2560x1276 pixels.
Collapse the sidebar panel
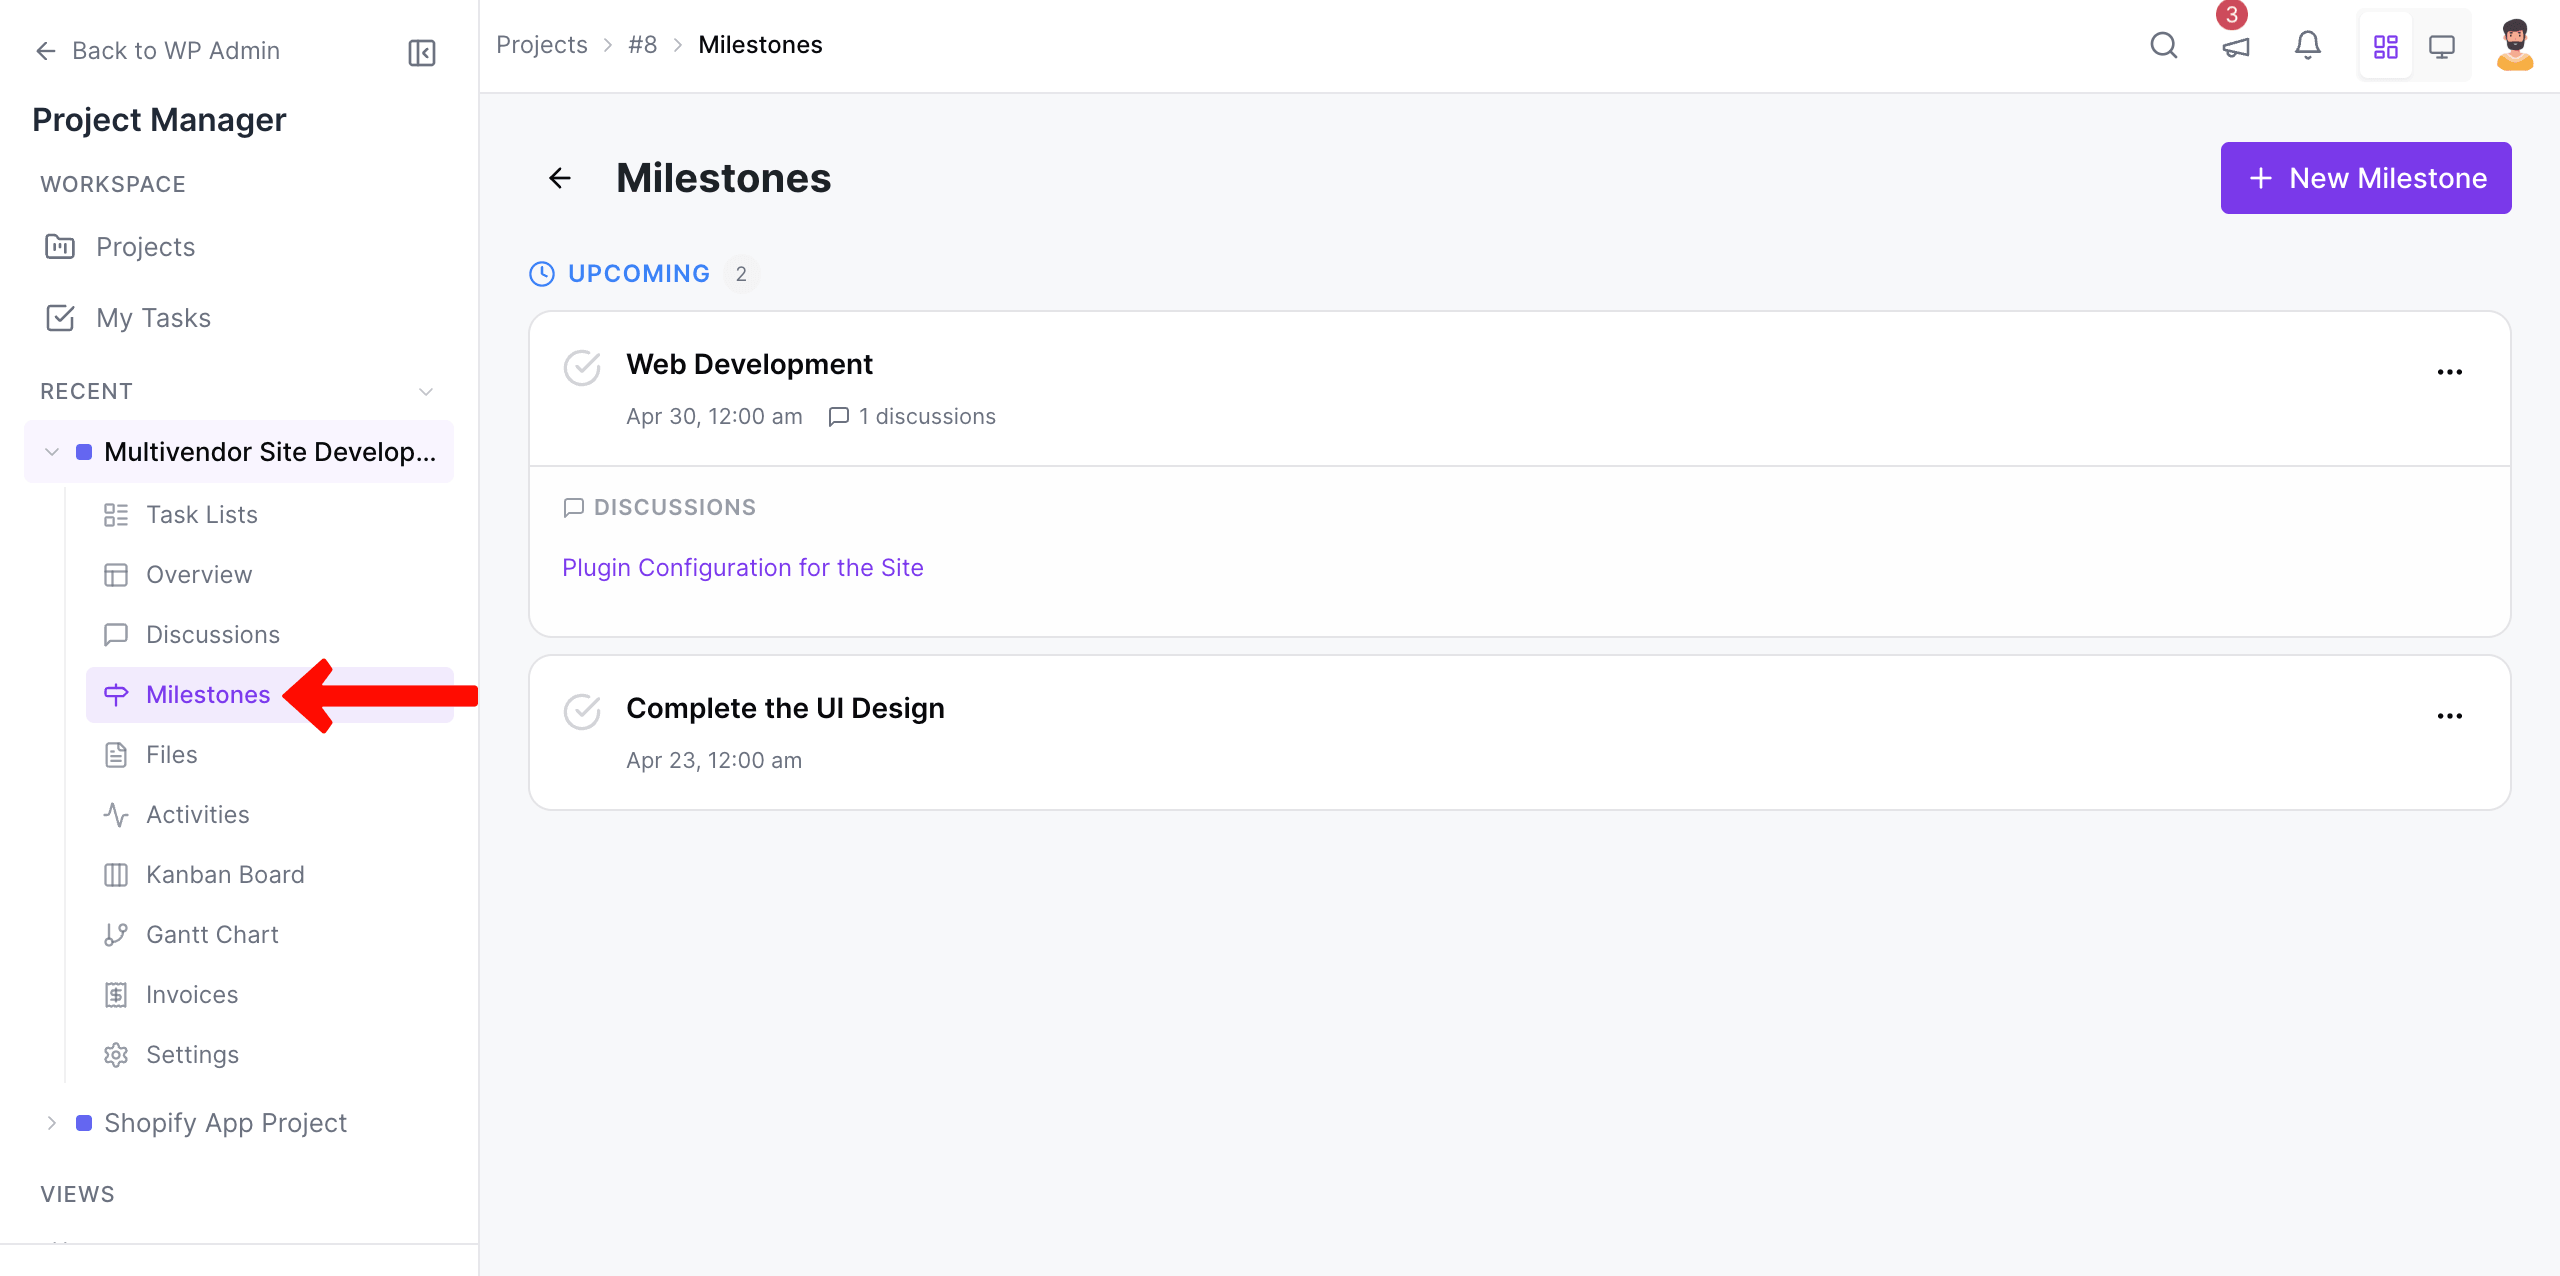click(x=421, y=52)
